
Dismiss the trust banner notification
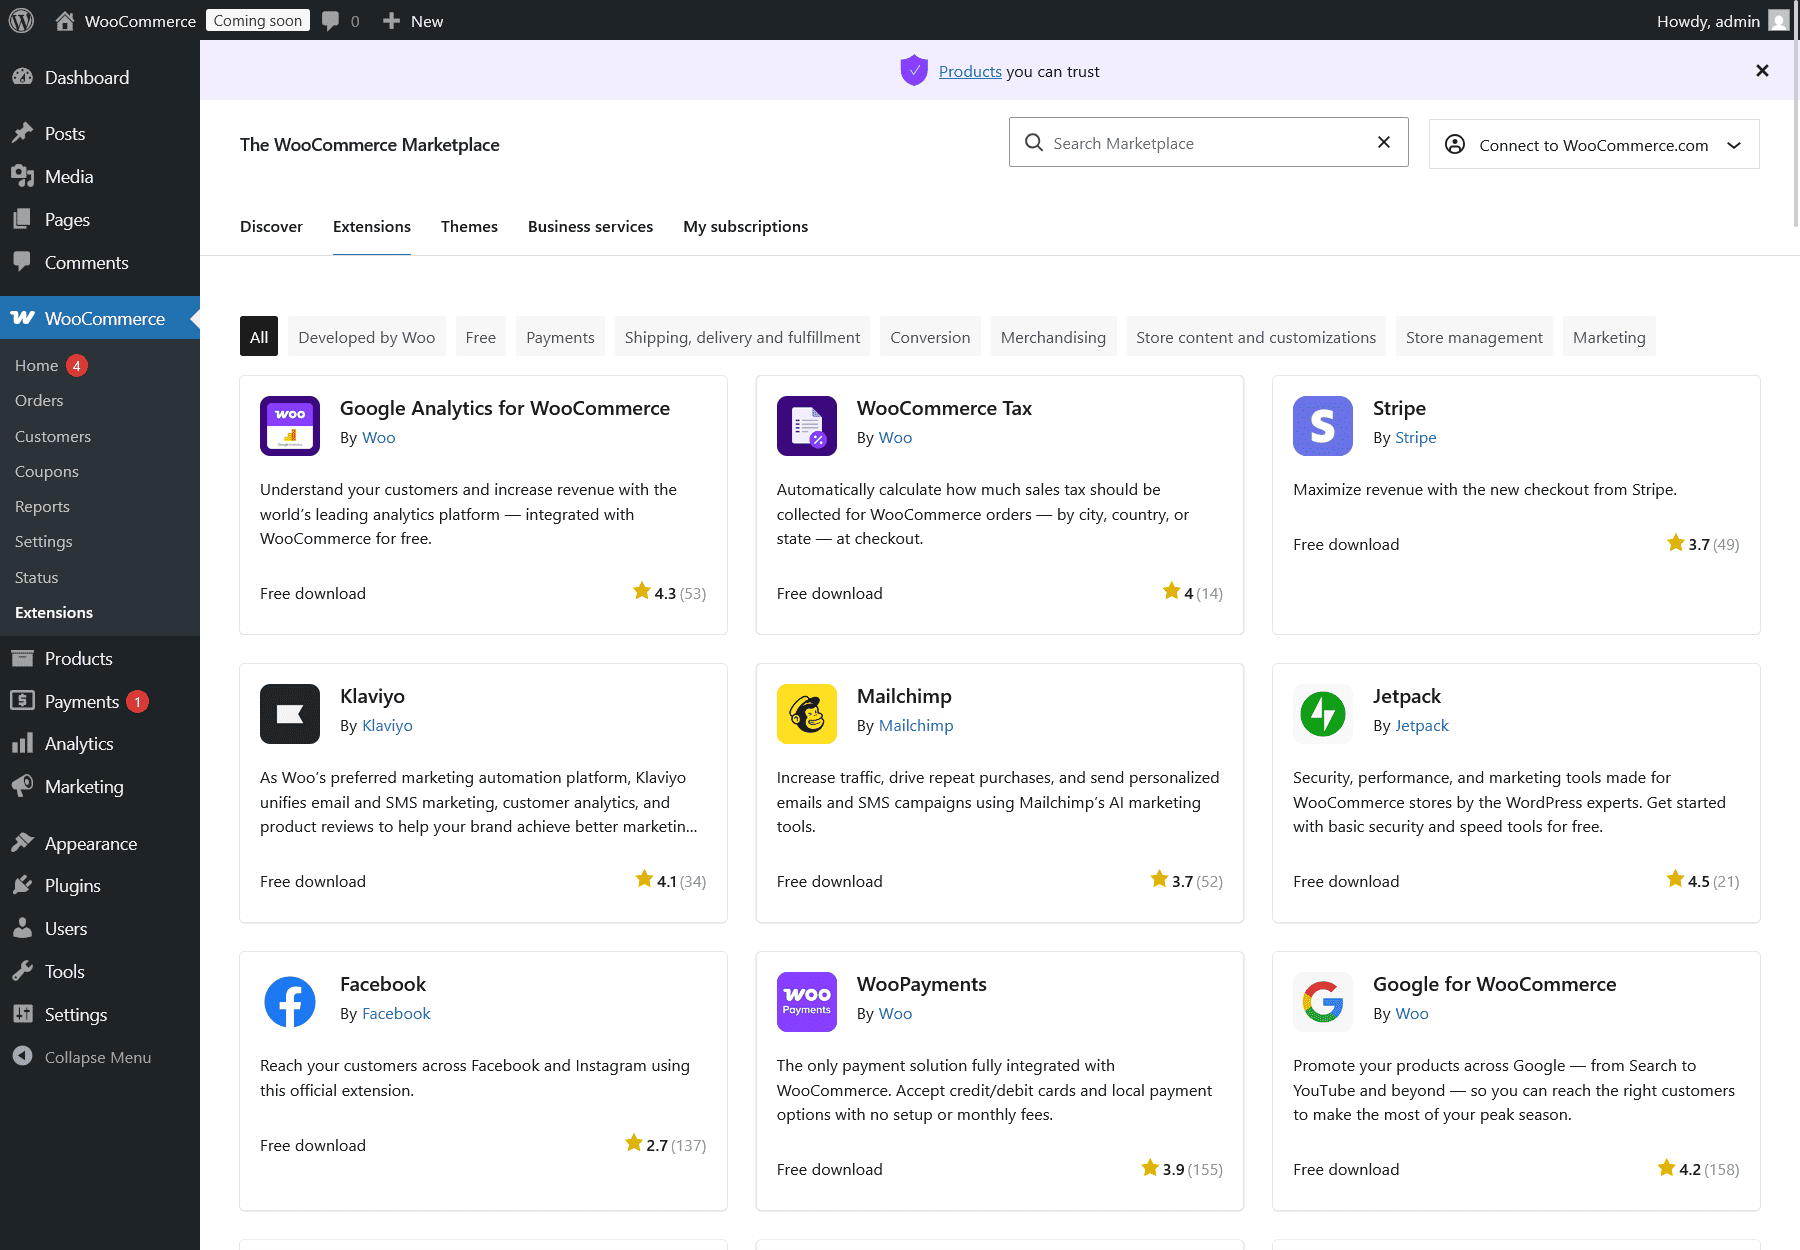(1762, 71)
